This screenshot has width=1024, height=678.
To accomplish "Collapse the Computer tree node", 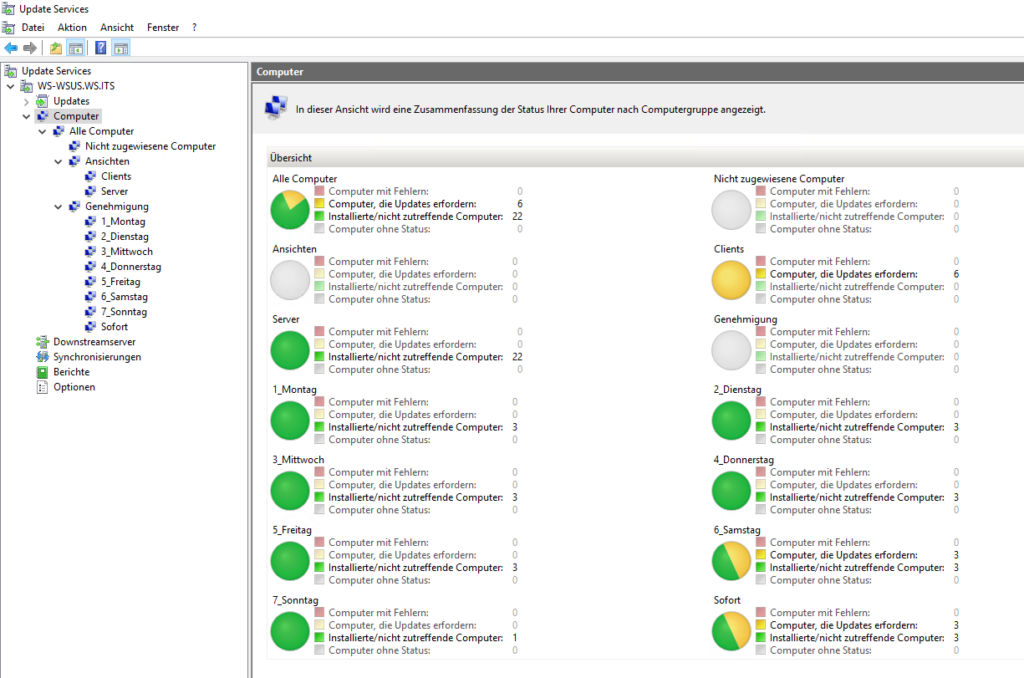I will pos(26,116).
